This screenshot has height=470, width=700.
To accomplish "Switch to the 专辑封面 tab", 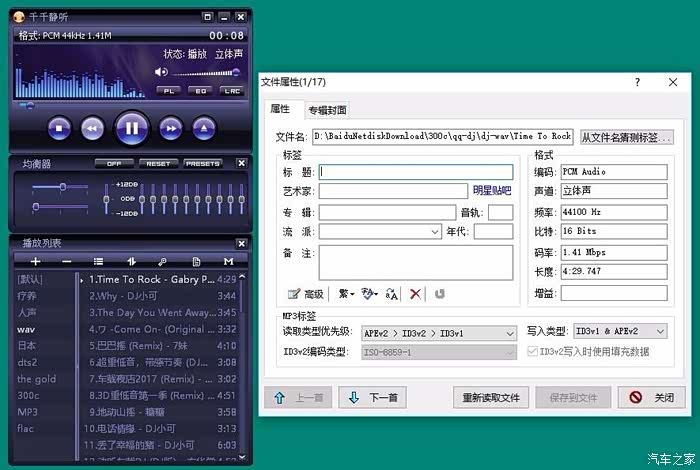I will [327, 110].
